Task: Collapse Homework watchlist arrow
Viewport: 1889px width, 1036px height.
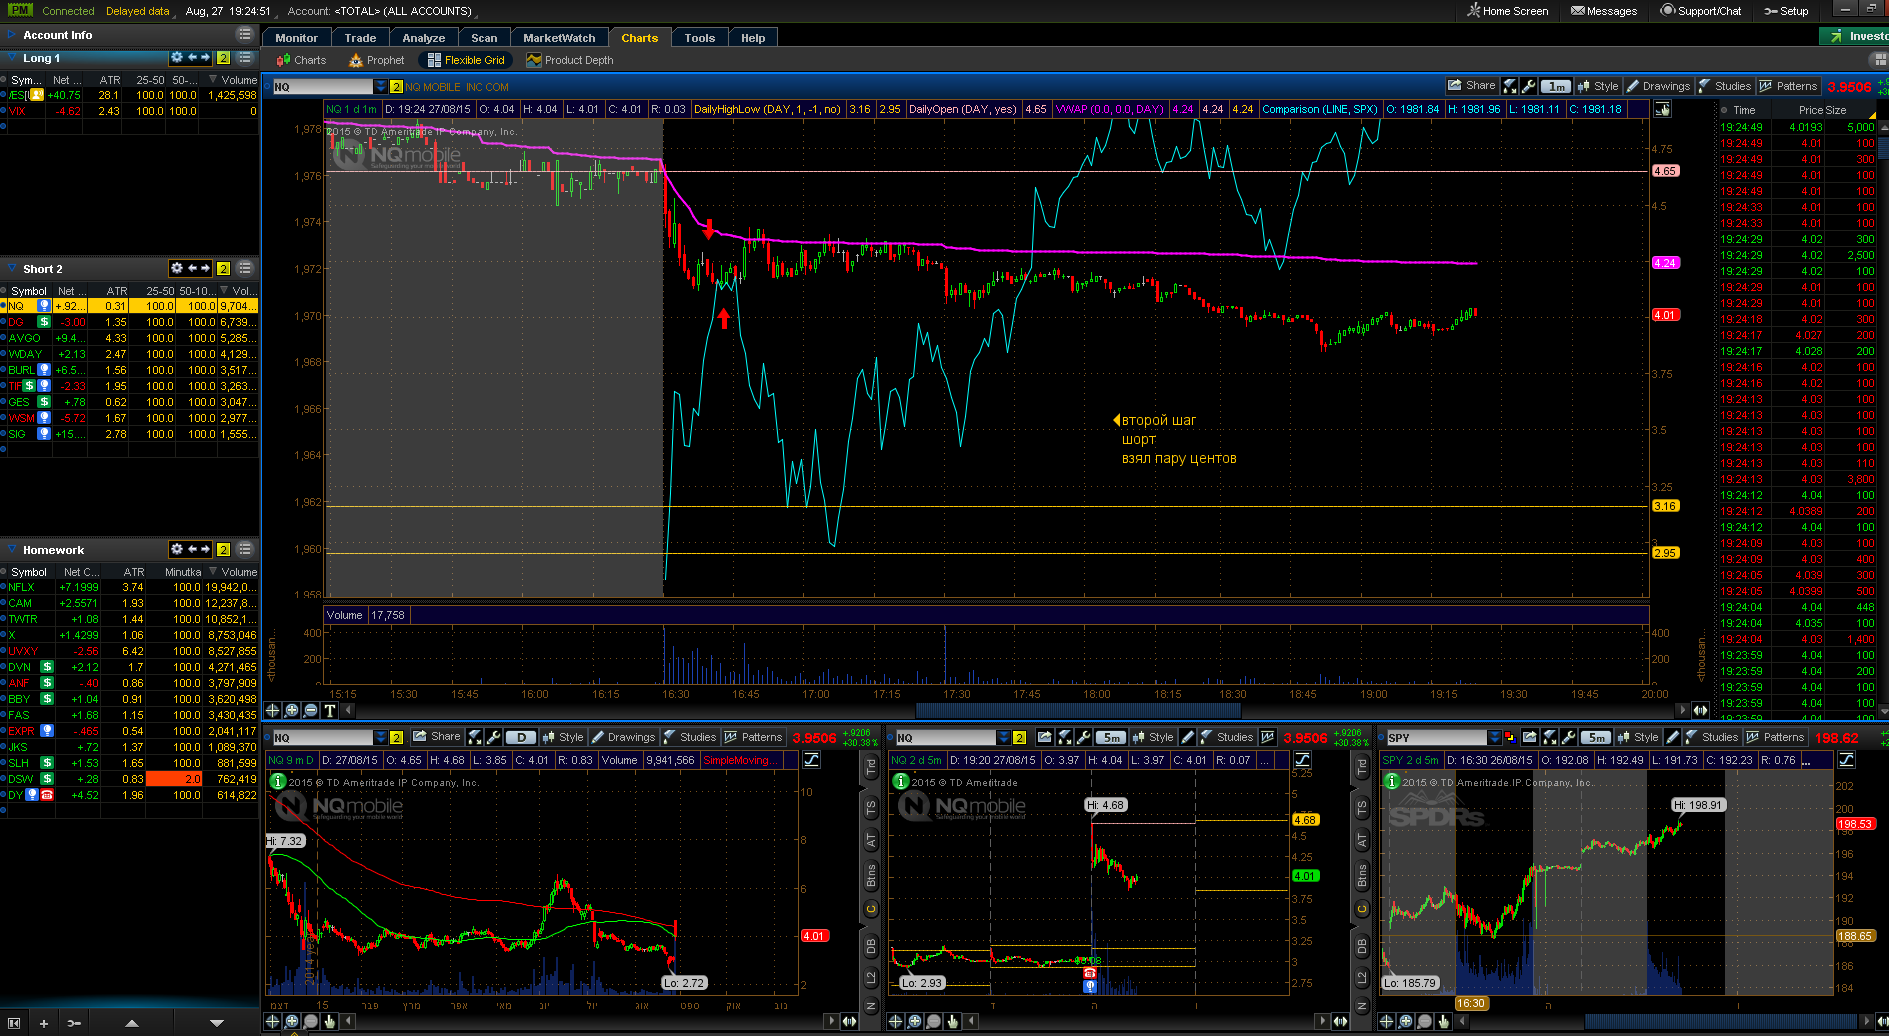Action: [10, 550]
